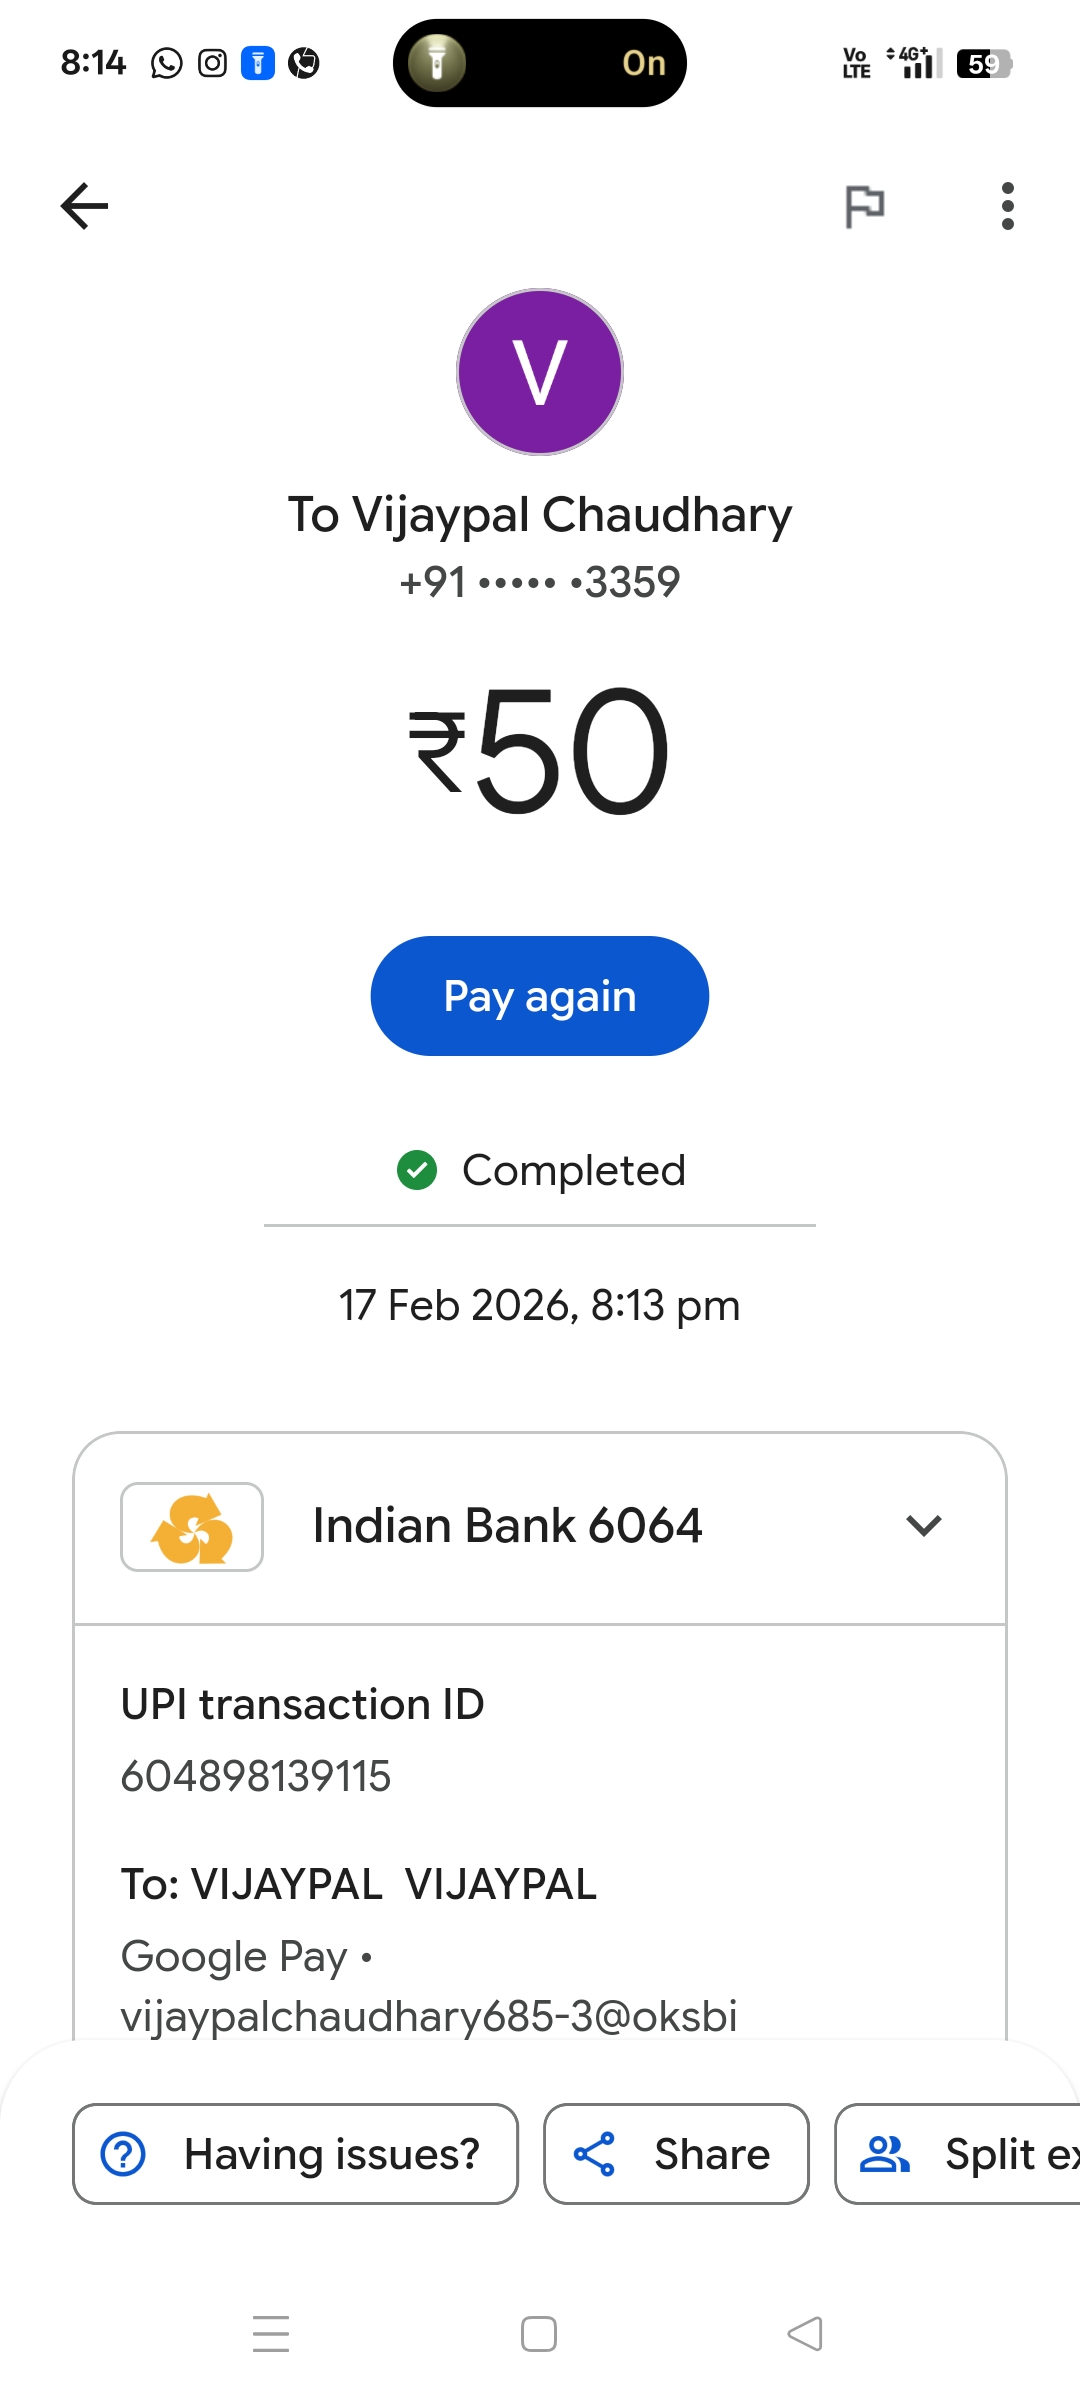
Task: Tap the flashlight On pill indicator
Action: pos(540,63)
